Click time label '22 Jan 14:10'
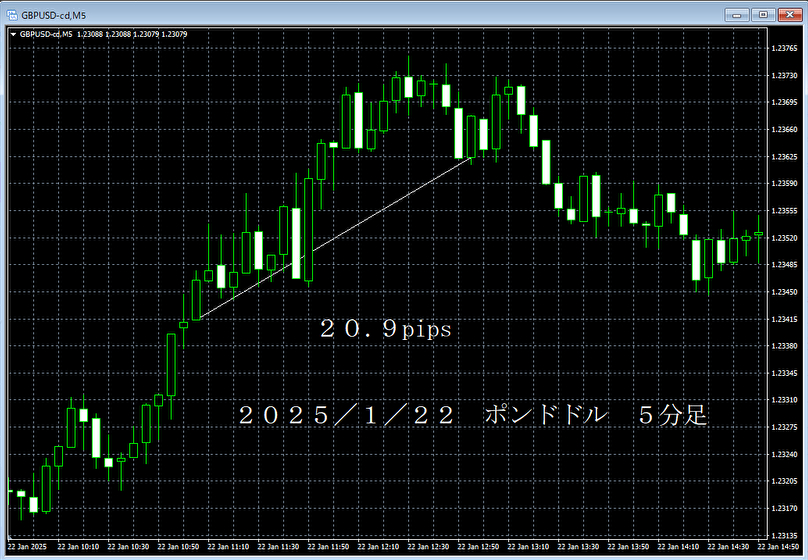Viewport: 808px width, 560px height. 678,547
